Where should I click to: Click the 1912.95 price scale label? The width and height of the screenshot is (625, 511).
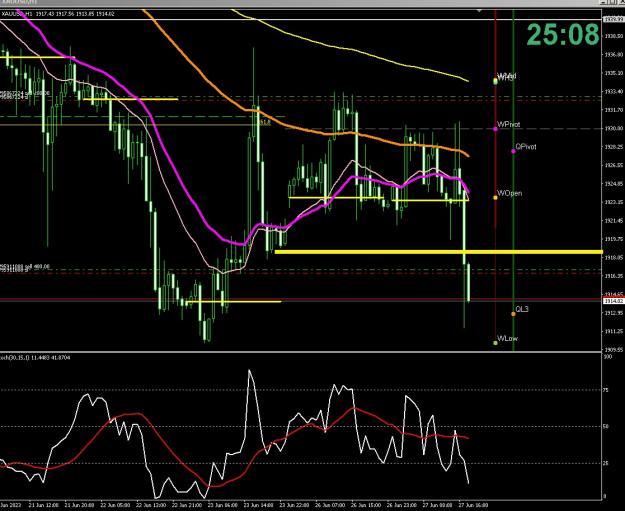(x=614, y=313)
